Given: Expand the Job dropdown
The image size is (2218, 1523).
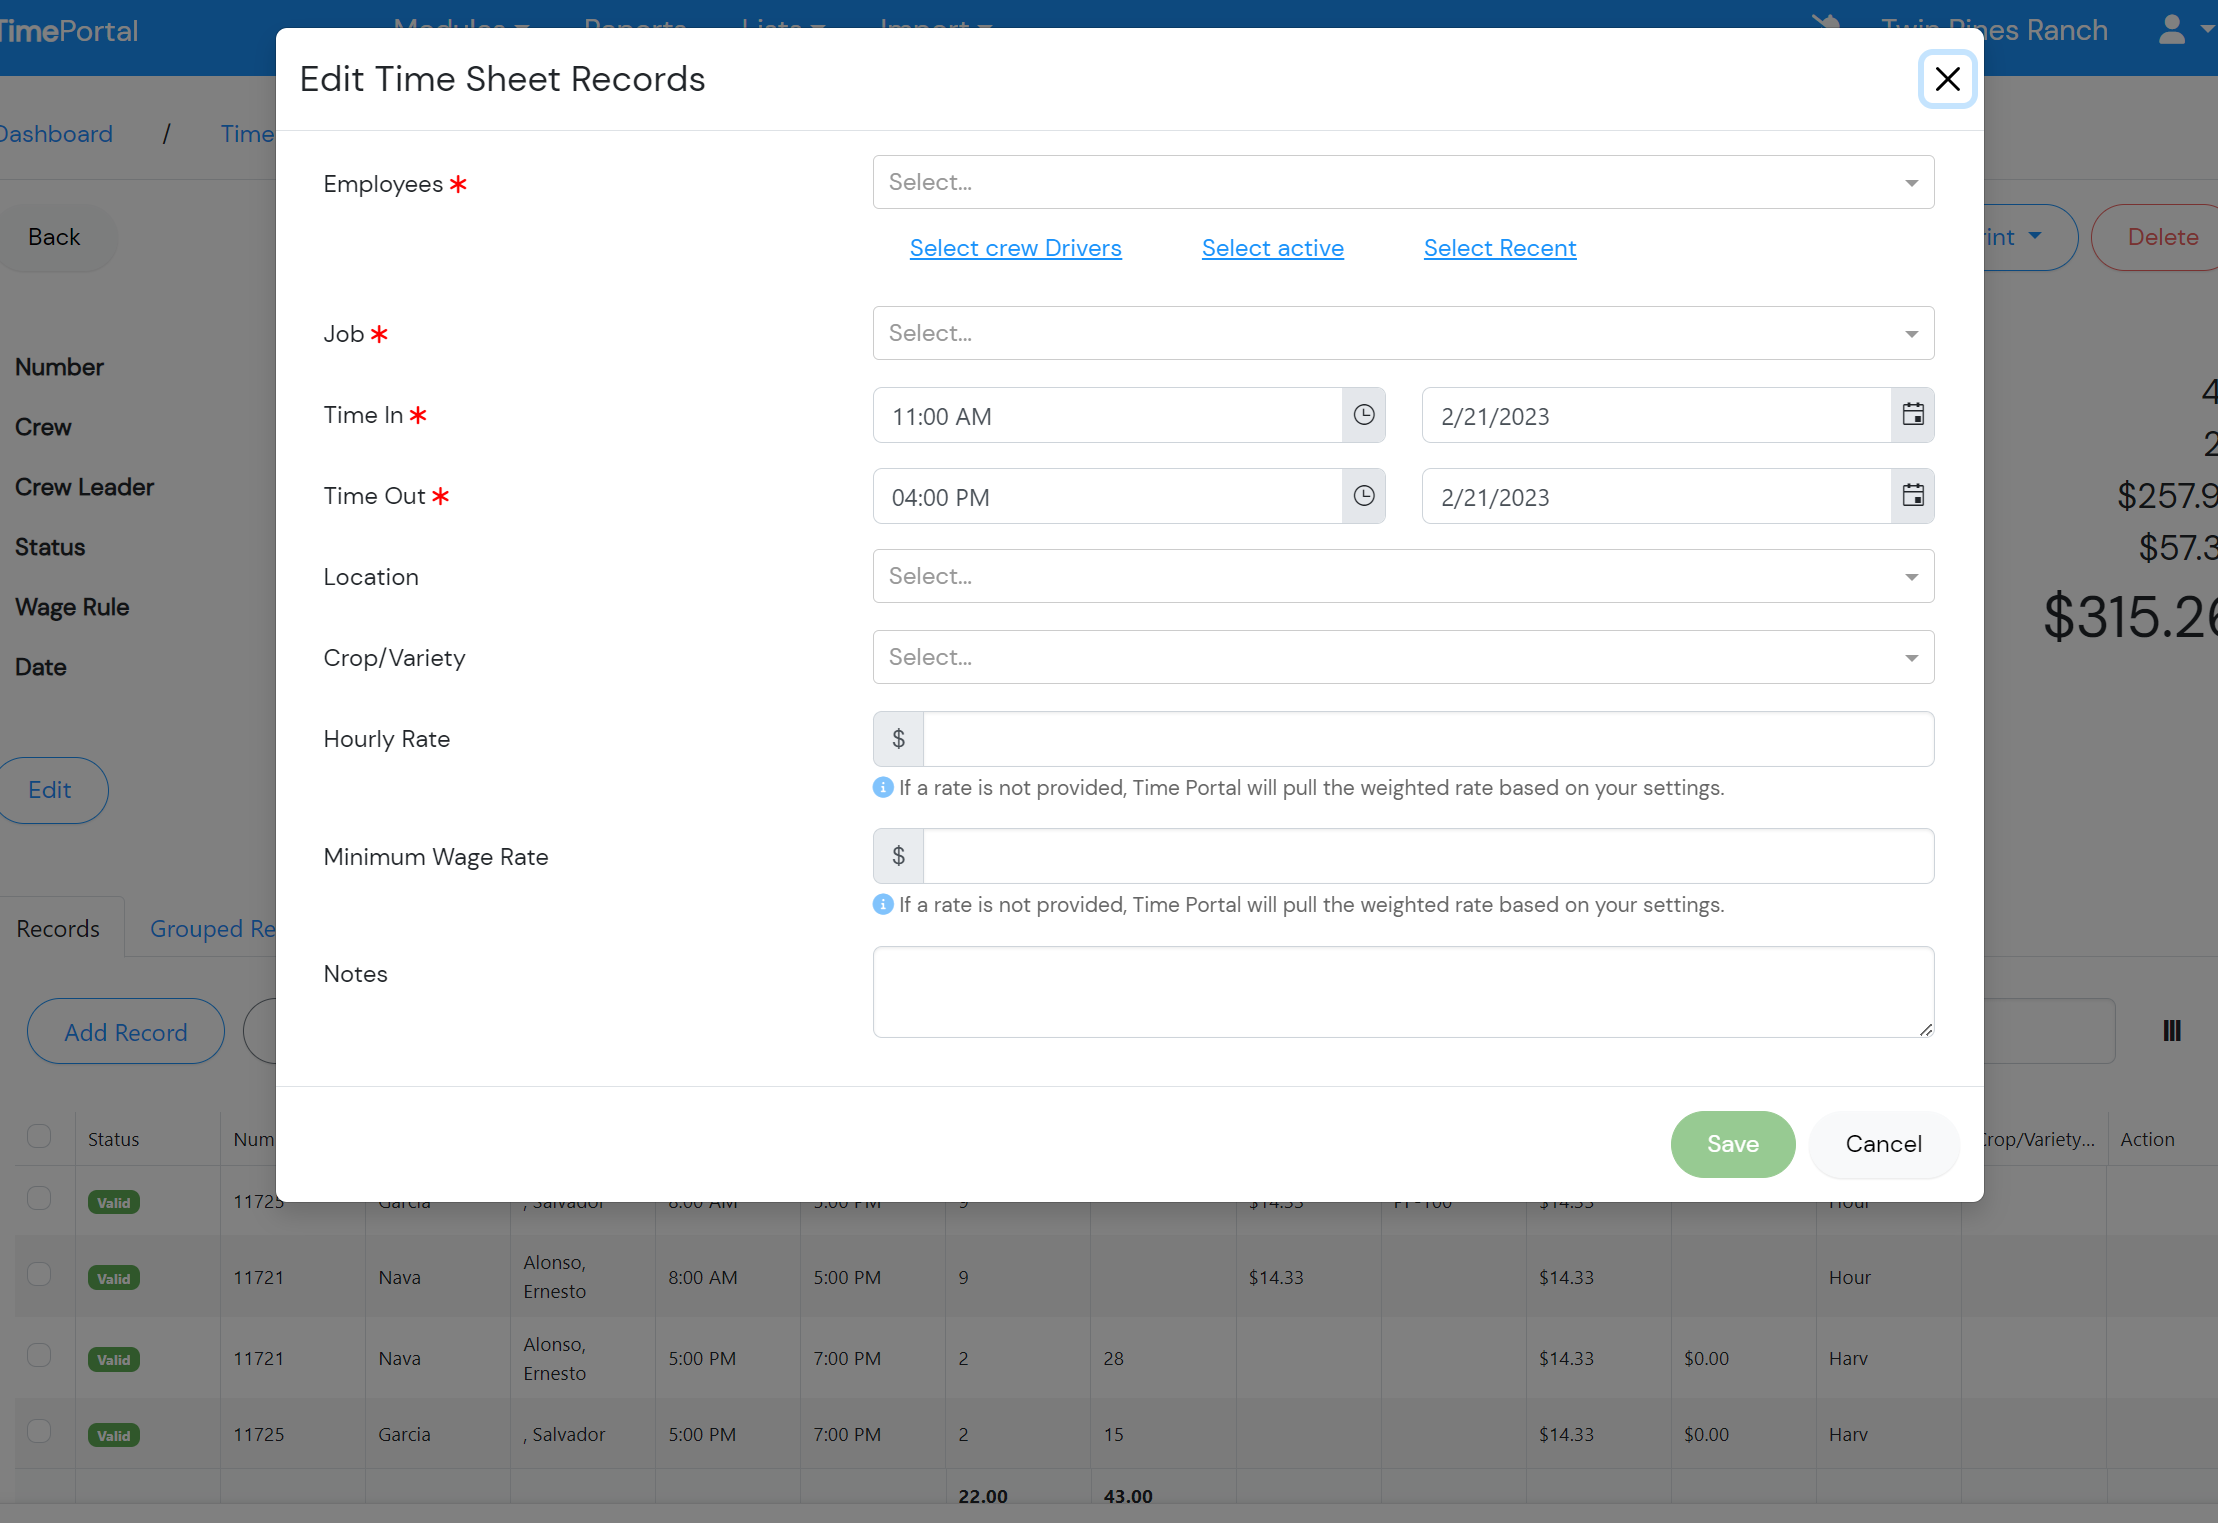Looking at the screenshot, I should tap(1402, 333).
